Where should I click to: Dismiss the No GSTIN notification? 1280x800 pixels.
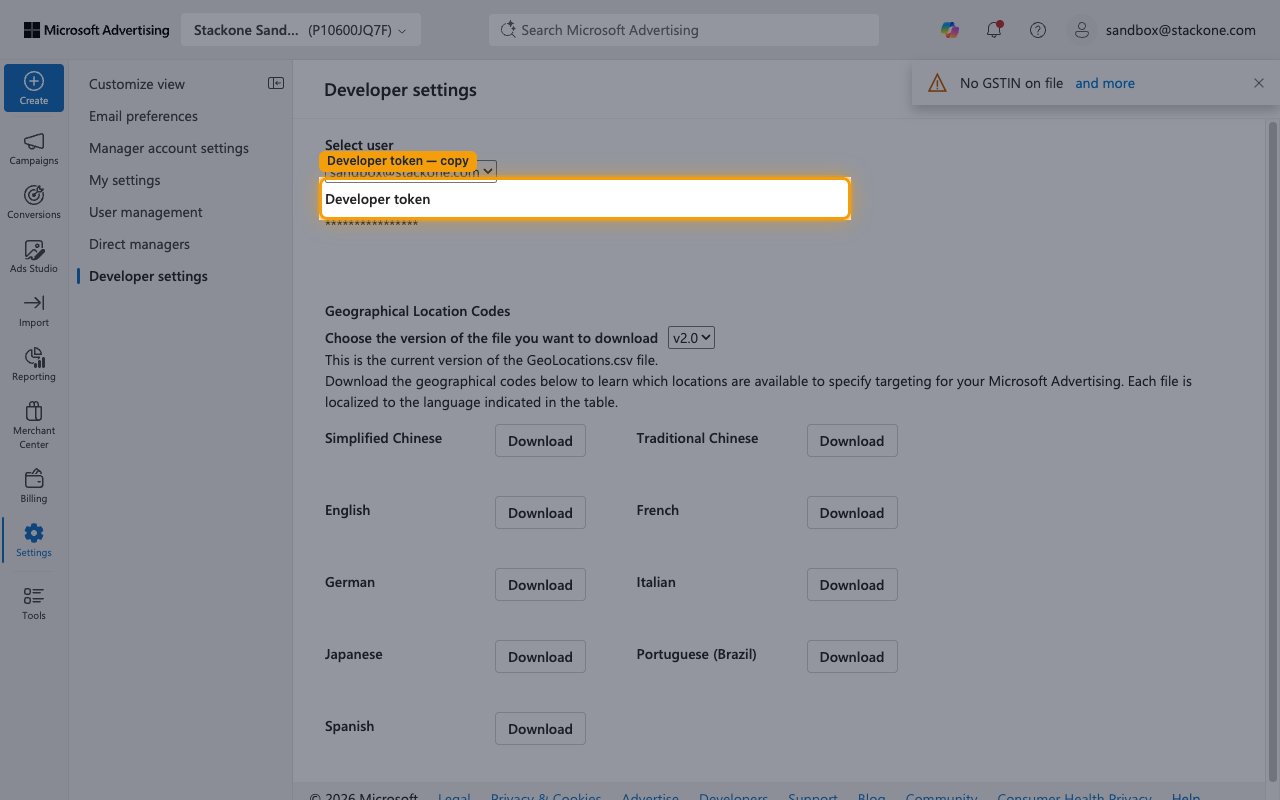[1259, 83]
